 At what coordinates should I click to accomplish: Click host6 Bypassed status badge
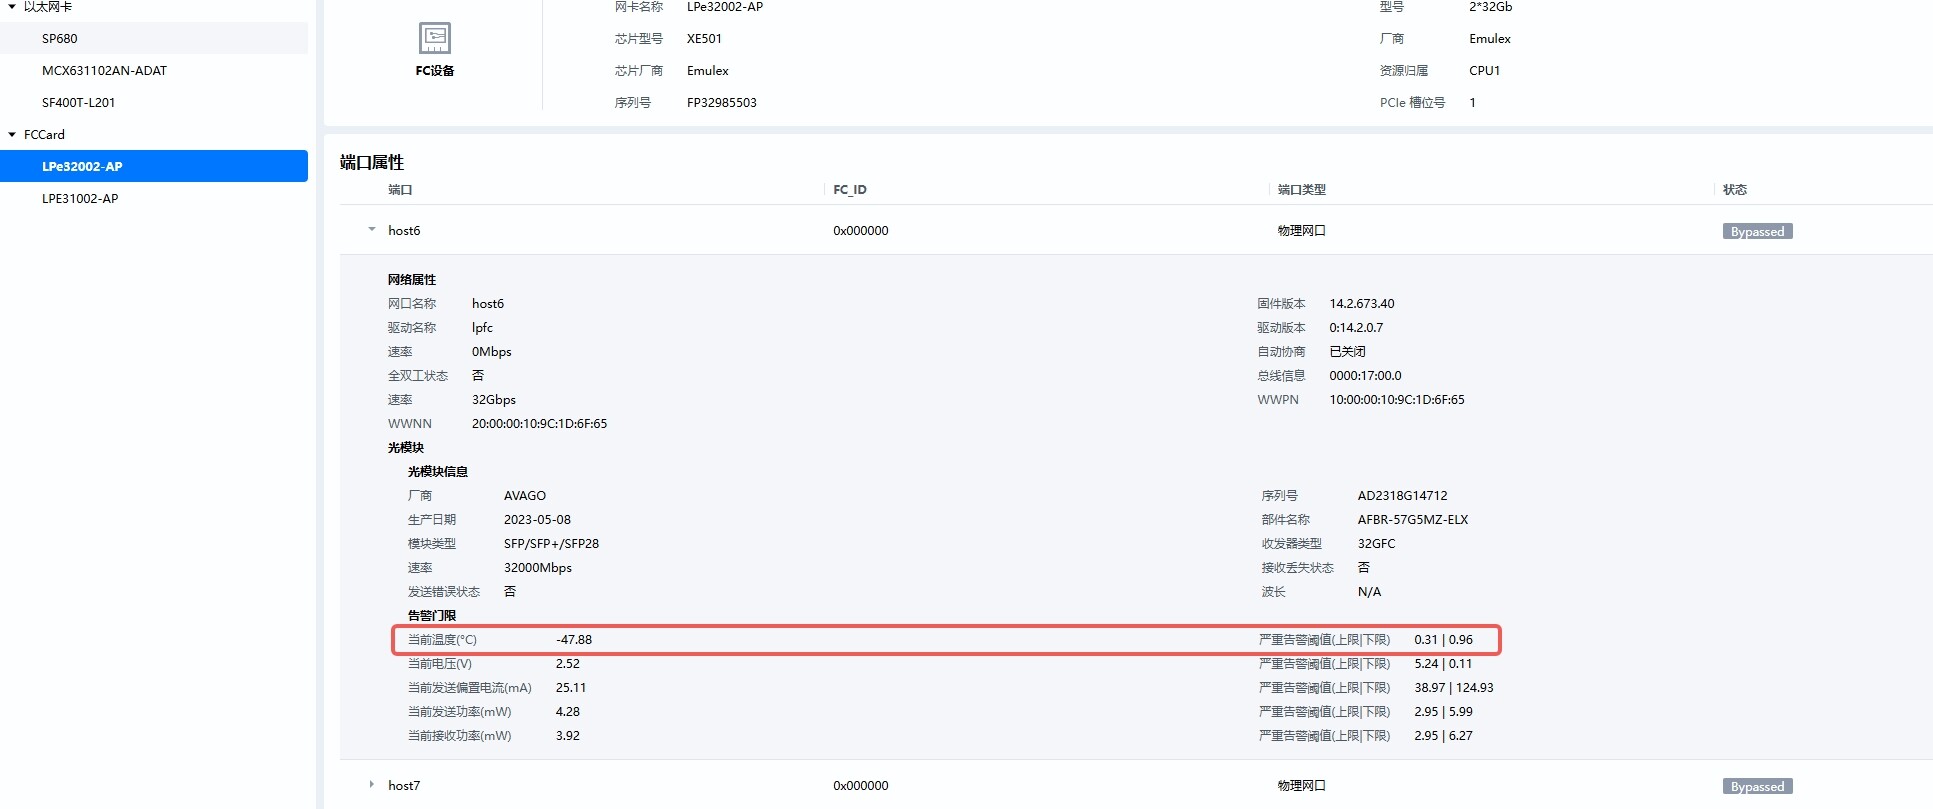1757,231
